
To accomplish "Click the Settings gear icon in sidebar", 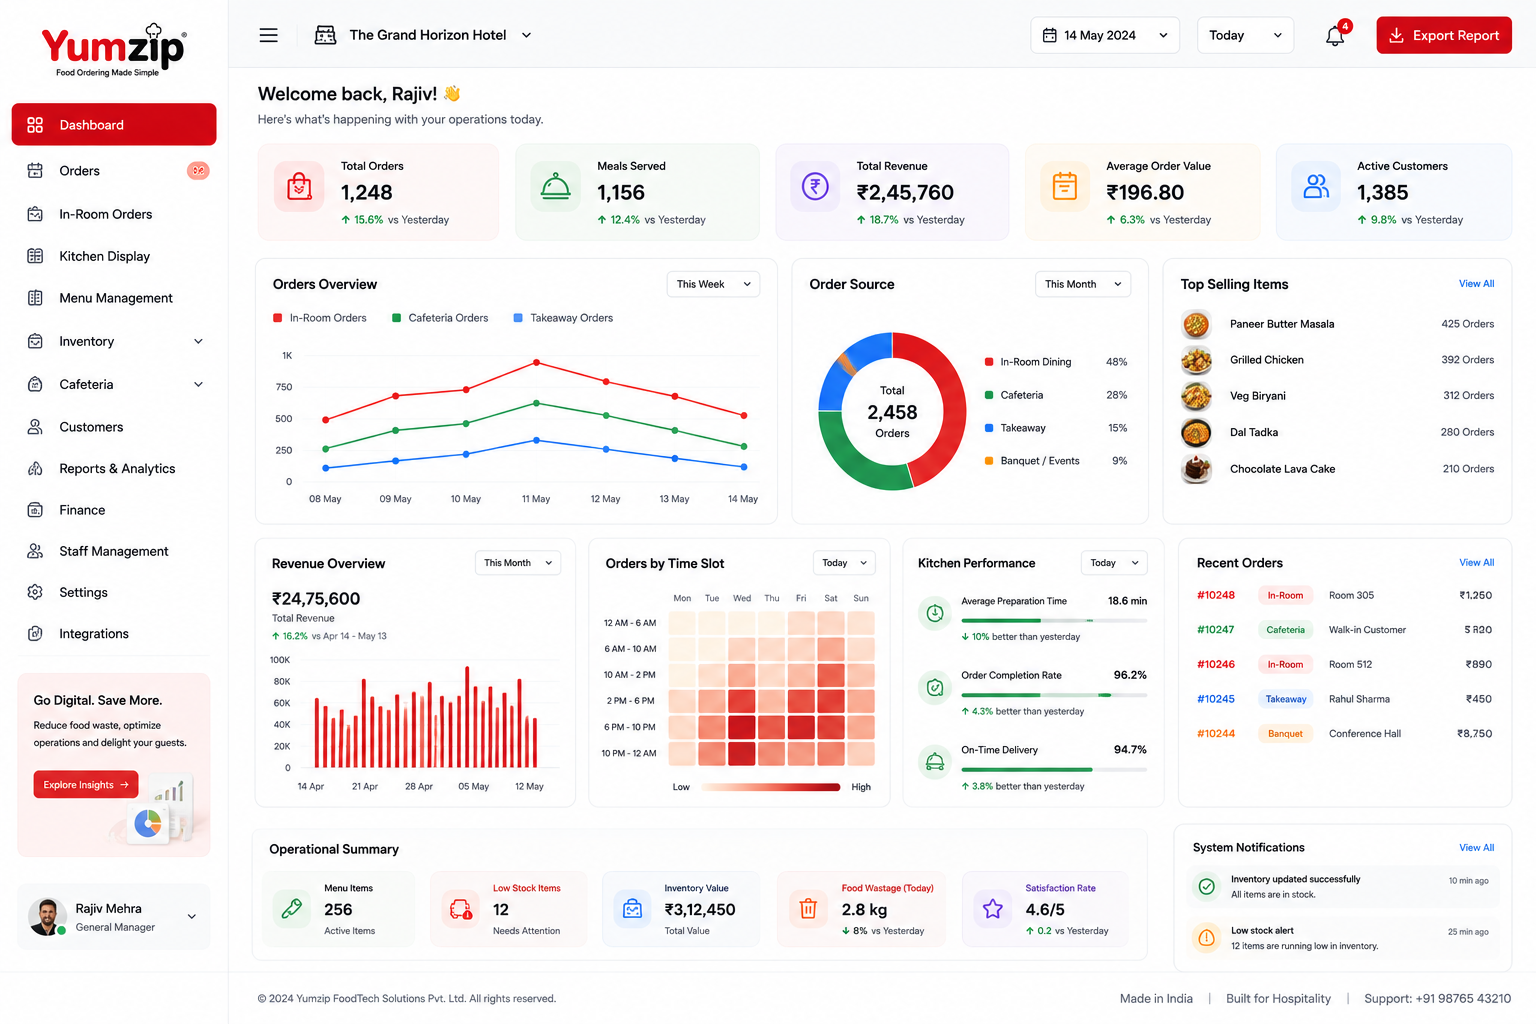I will click(x=35, y=592).
